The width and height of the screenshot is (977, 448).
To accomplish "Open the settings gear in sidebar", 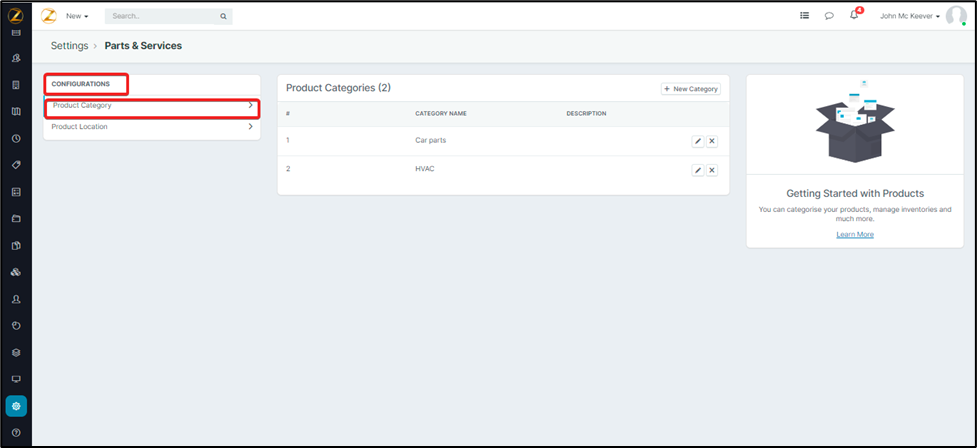I will (x=16, y=406).
